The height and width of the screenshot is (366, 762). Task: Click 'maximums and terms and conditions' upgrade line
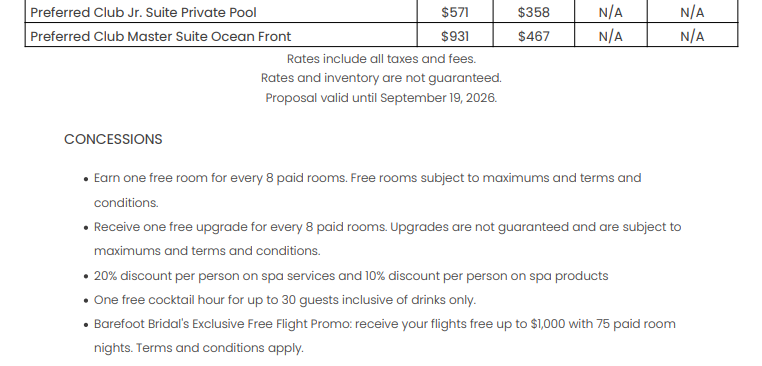point(207,251)
